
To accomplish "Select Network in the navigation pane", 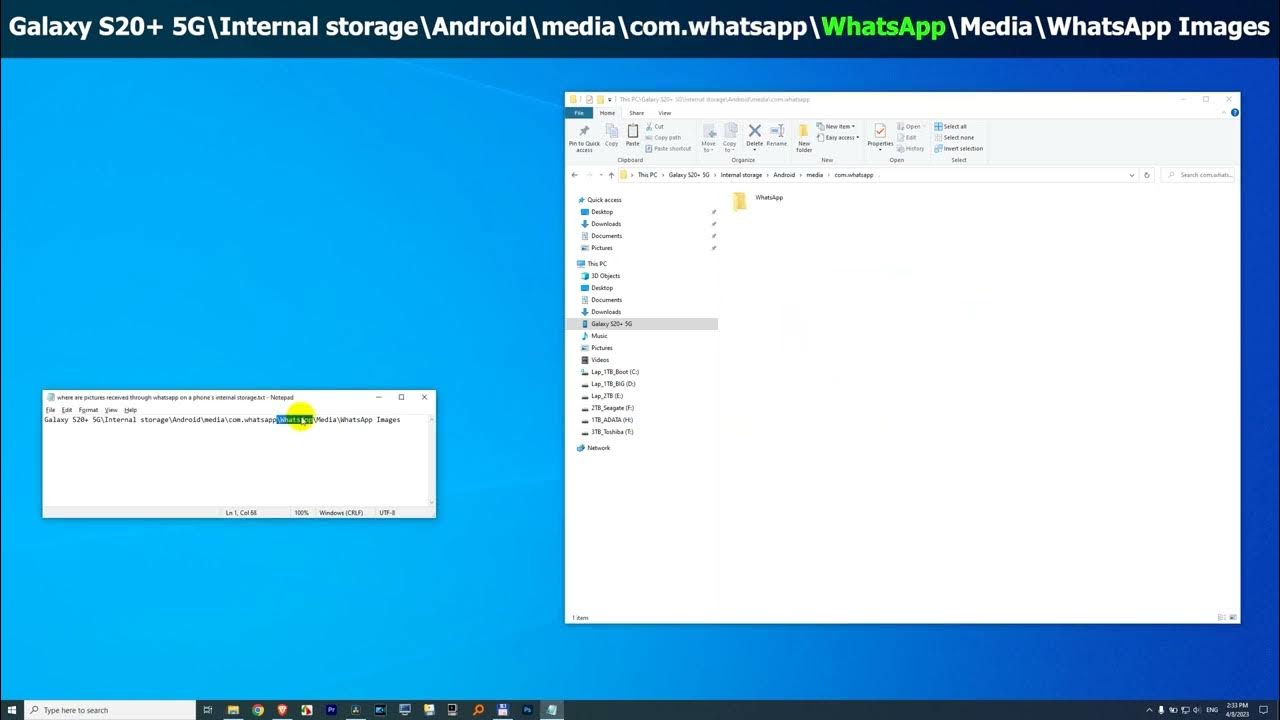I will tap(593, 448).
